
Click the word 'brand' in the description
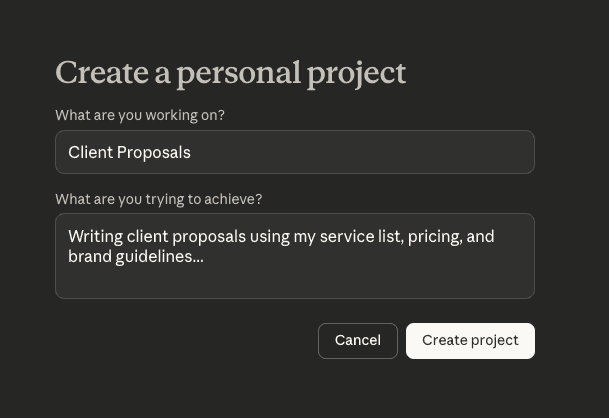pos(89,257)
